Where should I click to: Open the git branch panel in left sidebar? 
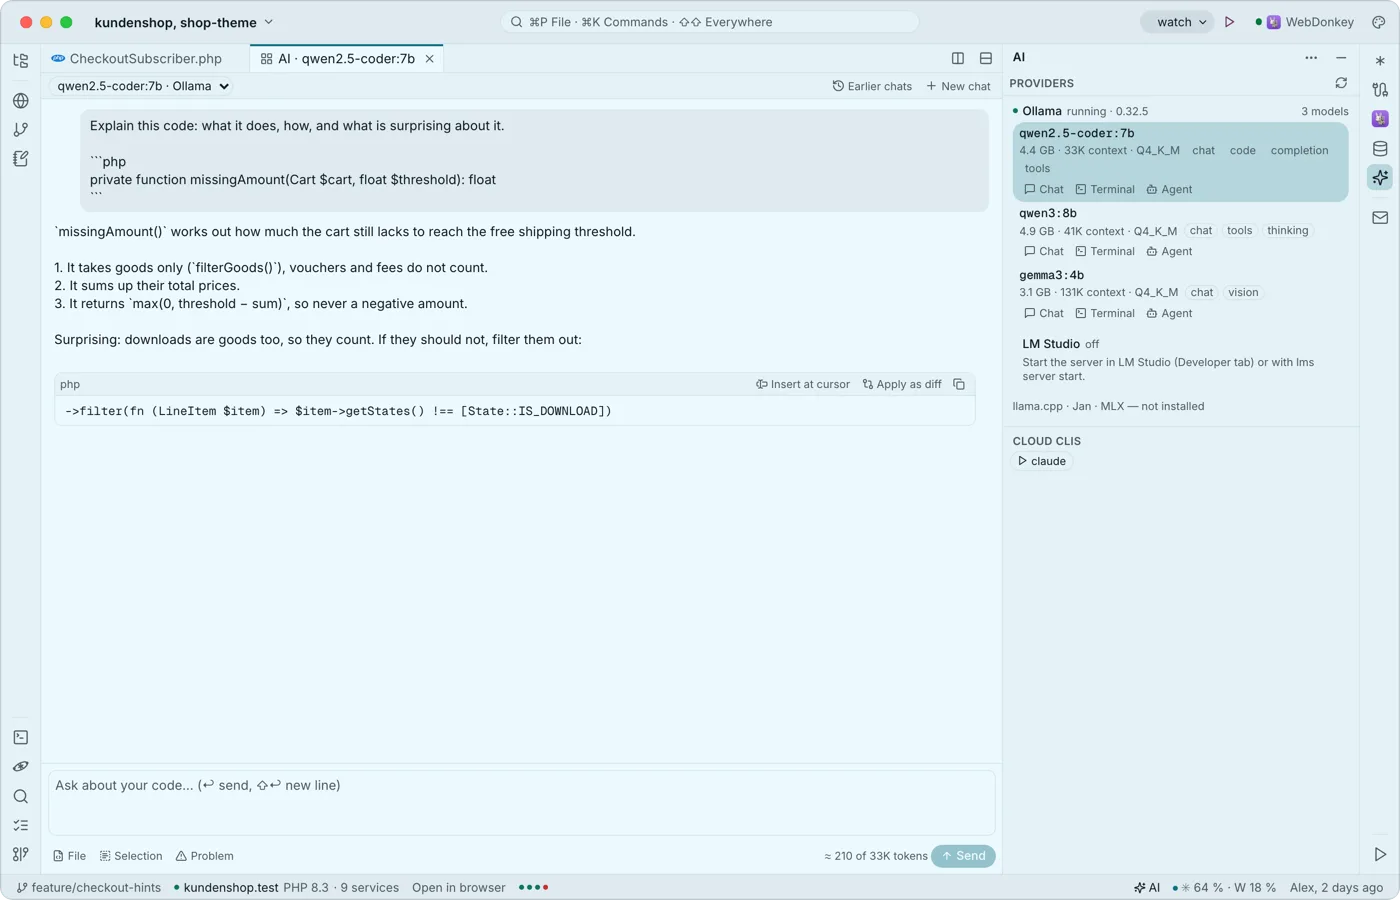pyautogui.click(x=21, y=130)
